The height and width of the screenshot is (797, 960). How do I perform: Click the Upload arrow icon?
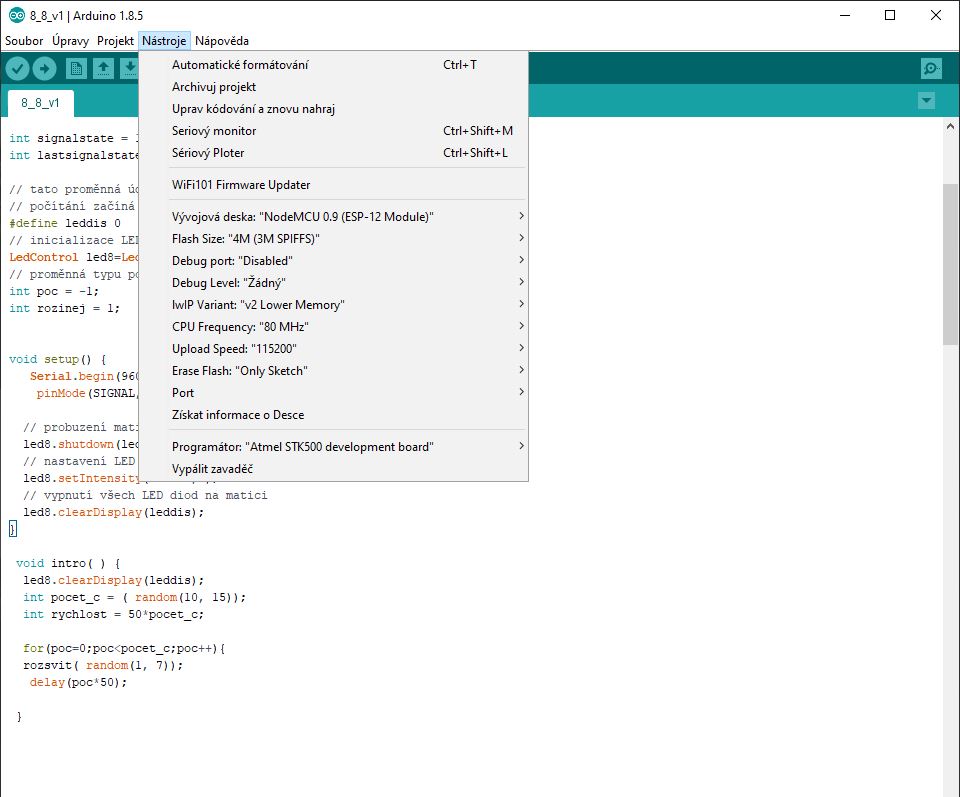point(45,68)
